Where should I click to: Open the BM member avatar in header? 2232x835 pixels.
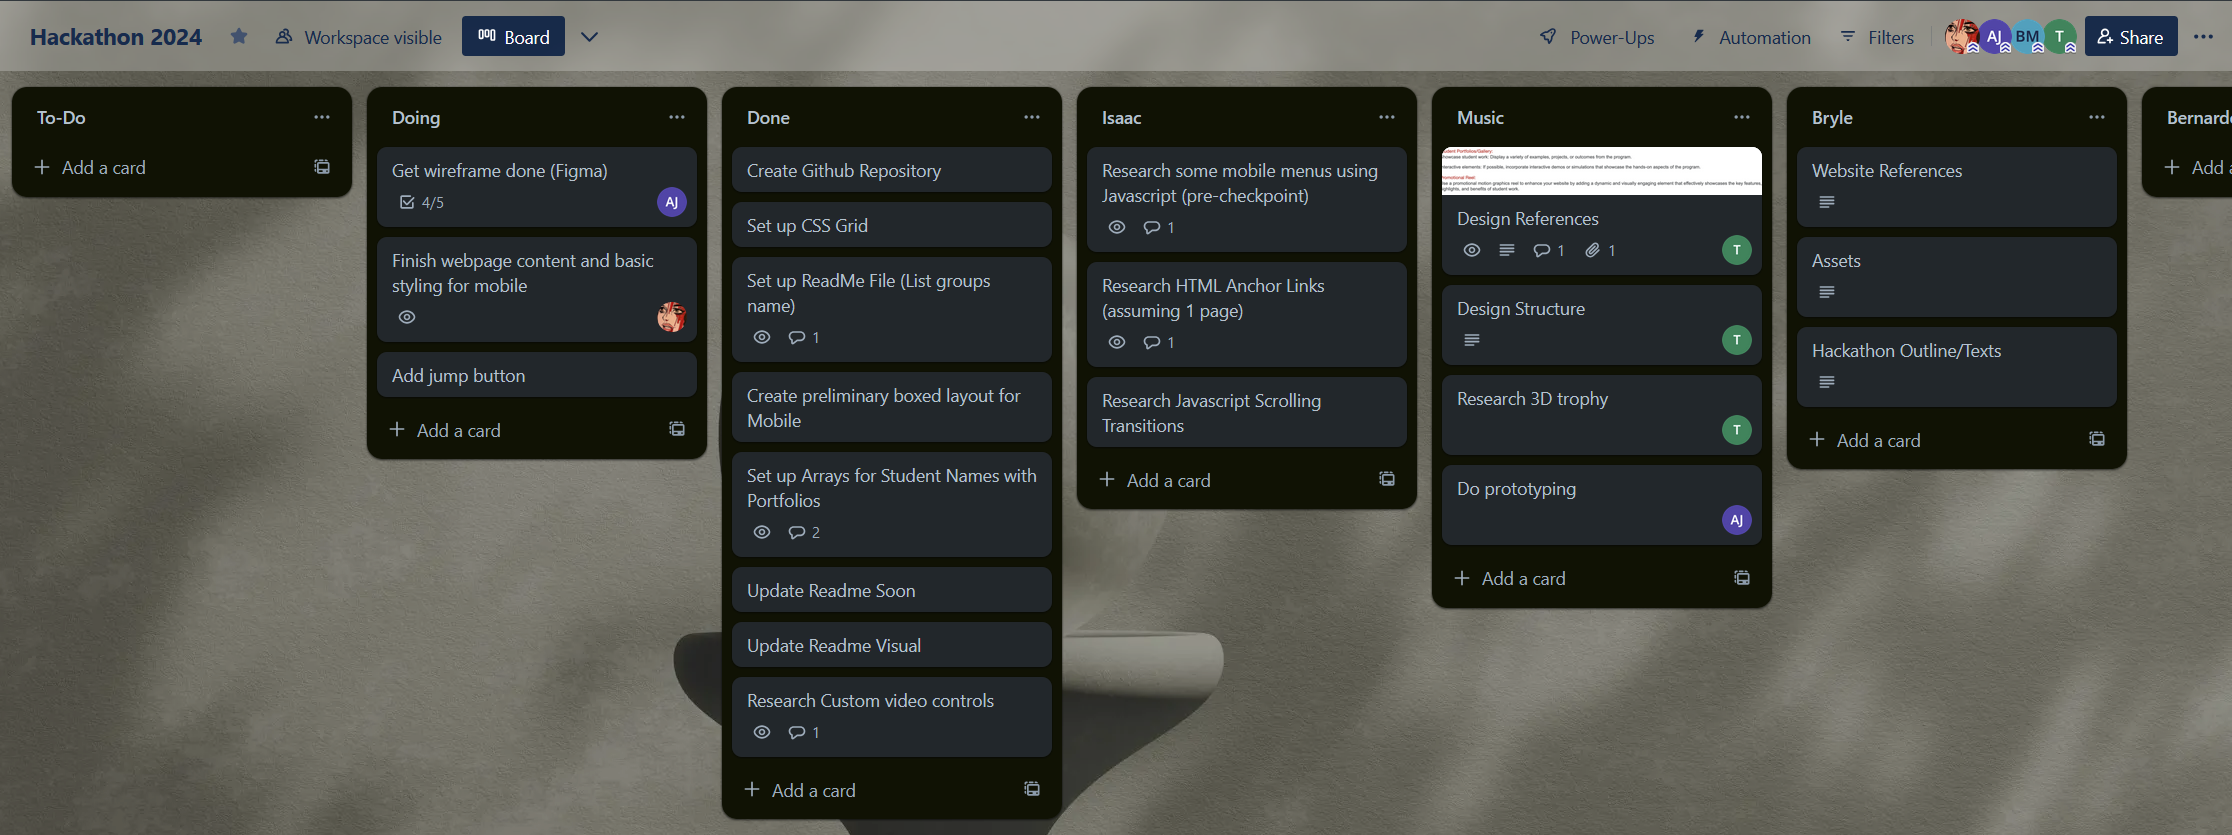pyautogui.click(x=2027, y=37)
